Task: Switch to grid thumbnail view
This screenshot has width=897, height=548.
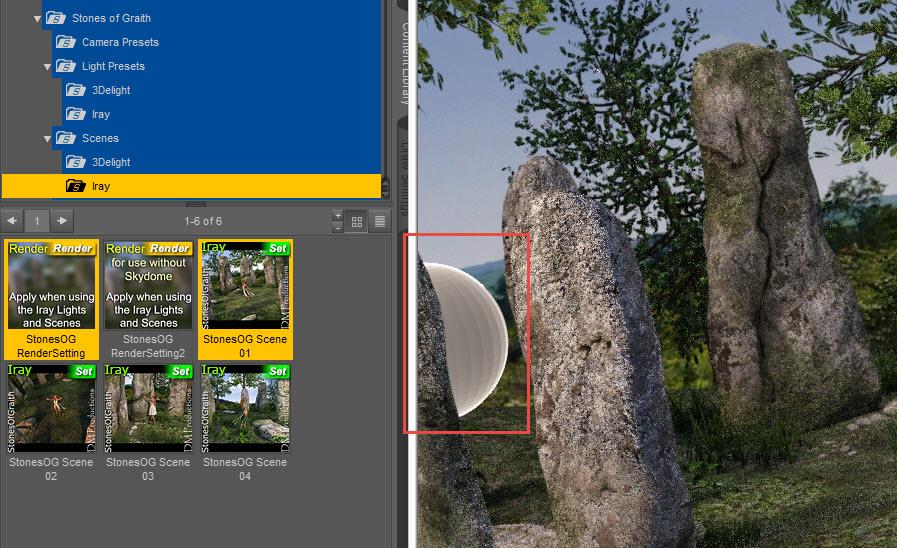Action: (x=357, y=221)
